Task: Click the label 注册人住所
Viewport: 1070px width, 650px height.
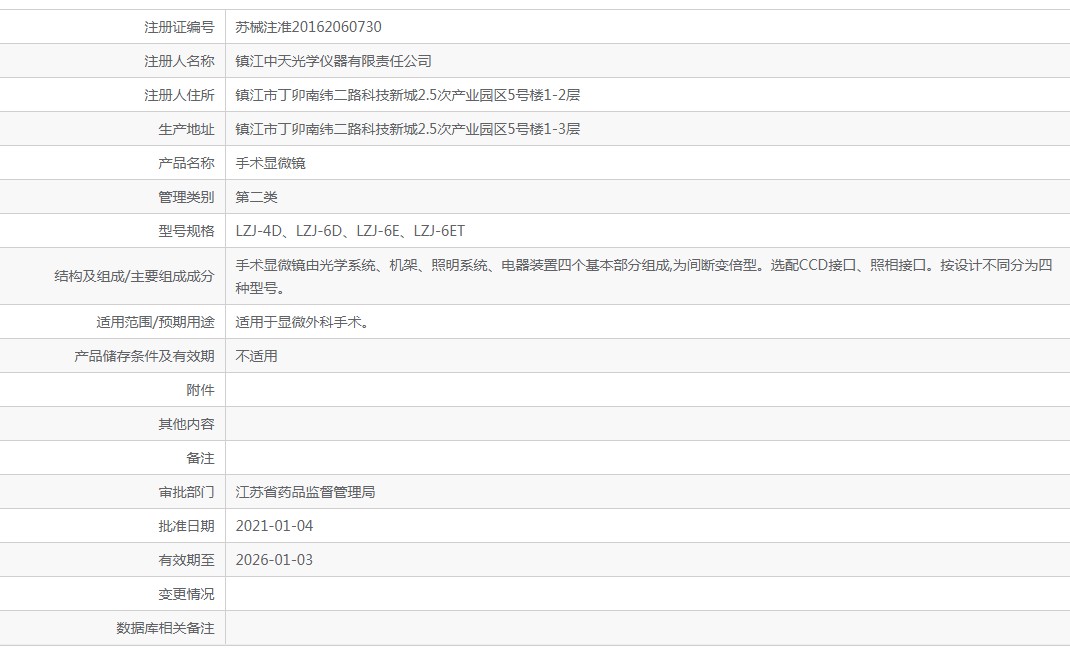Action: [x=179, y=95]
